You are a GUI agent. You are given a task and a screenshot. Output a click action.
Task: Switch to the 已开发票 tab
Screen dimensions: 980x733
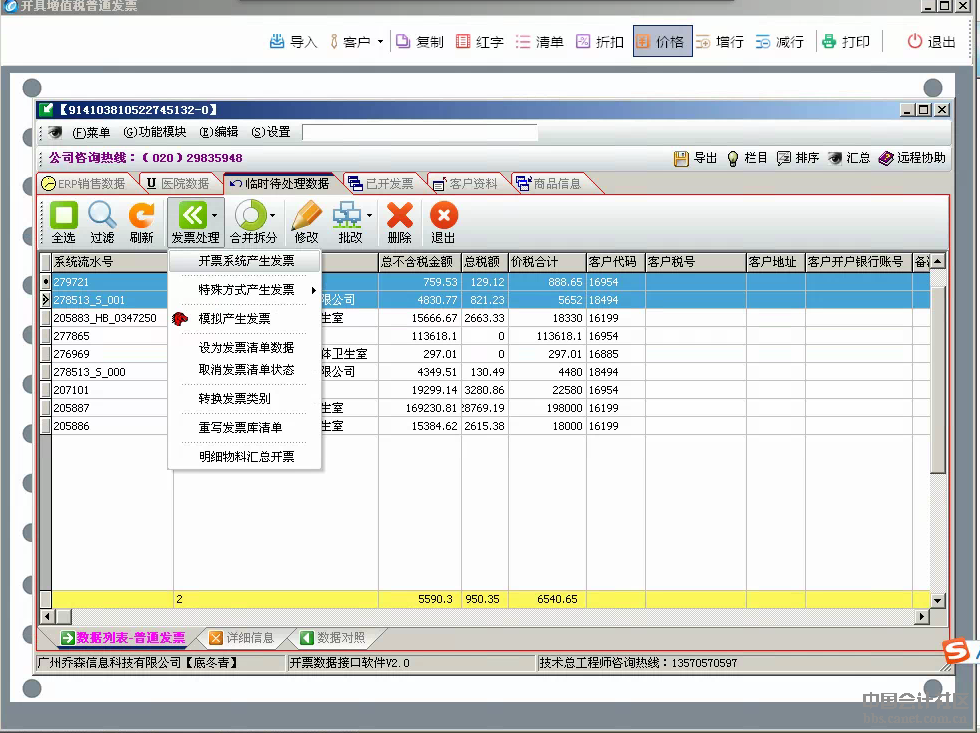[x=380, y=184]
